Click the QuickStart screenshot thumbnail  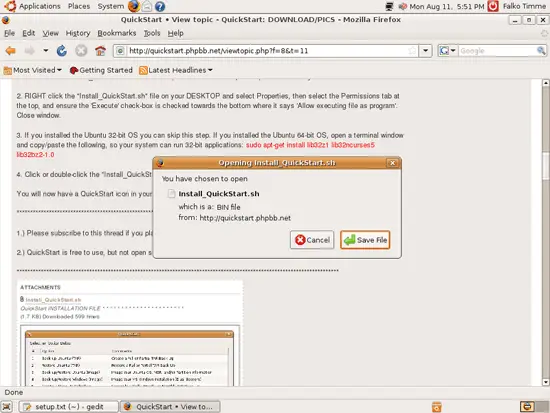[x=129, y=357]
